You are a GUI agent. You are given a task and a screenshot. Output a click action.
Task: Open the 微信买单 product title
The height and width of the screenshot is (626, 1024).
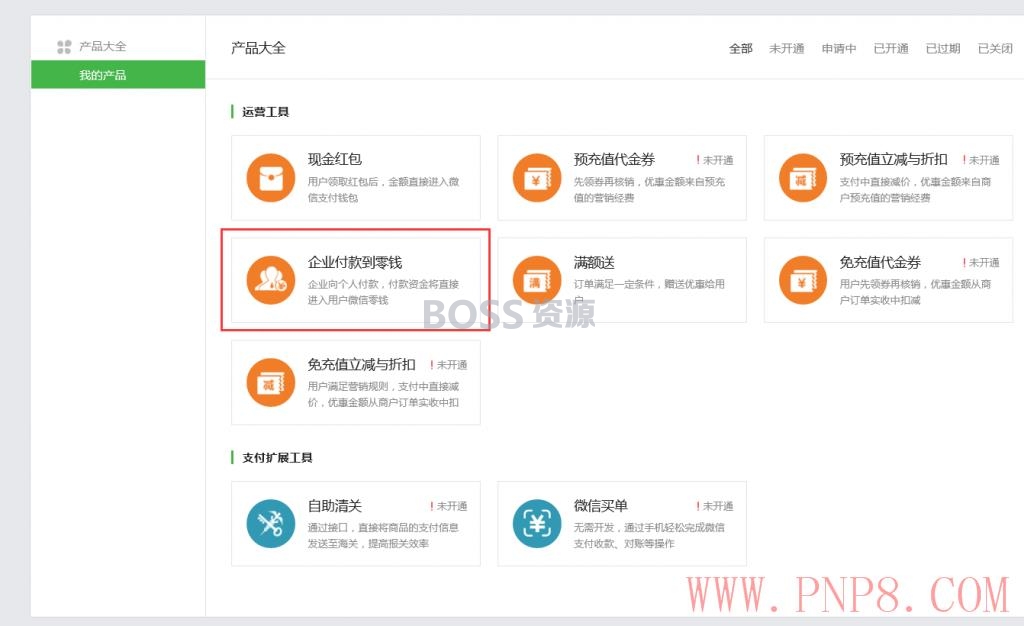point(600,506)
